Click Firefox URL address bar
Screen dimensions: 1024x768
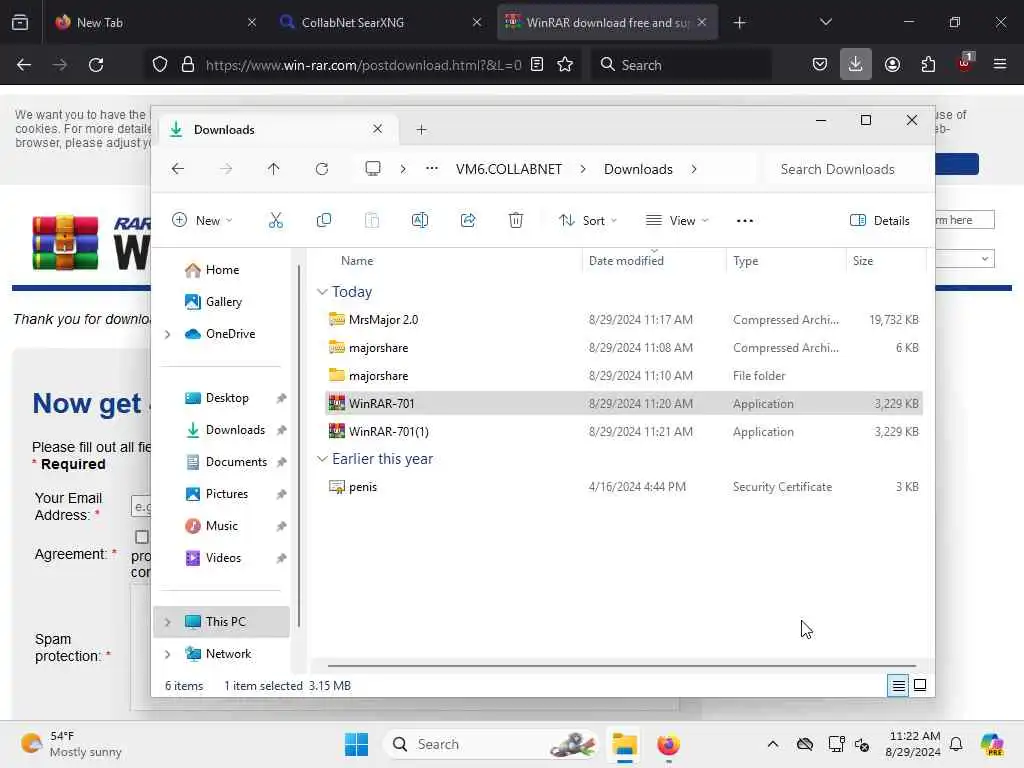(362, 65)
